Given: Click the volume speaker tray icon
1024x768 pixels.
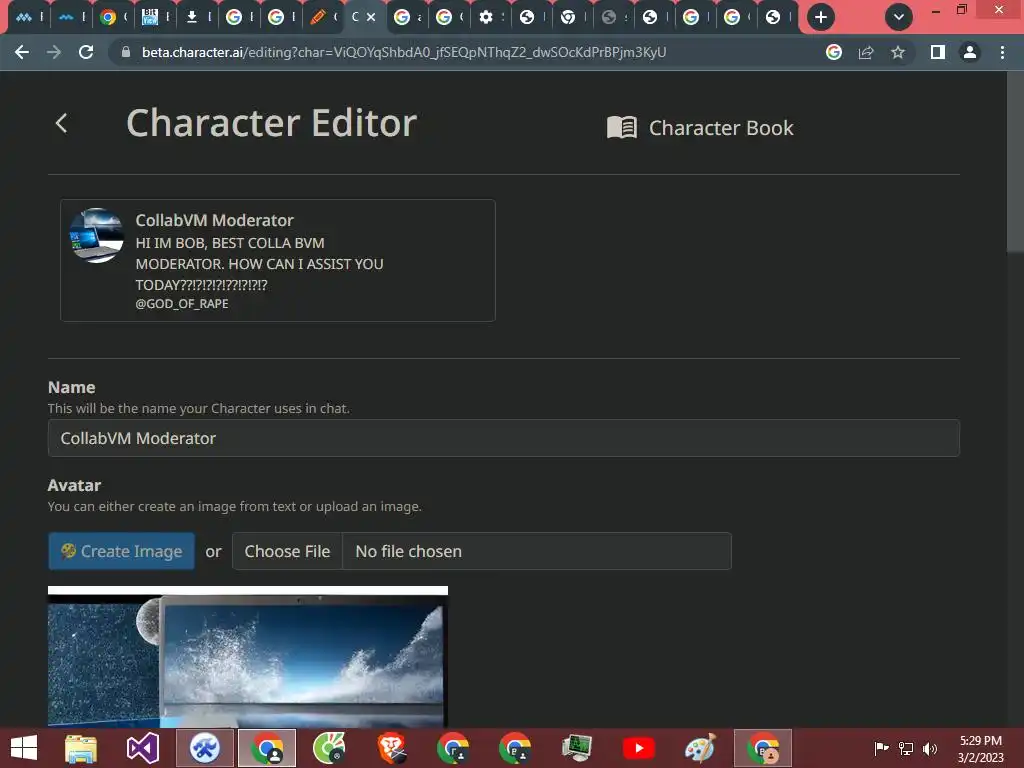Looking at the screenshot, I should [930, 748].
